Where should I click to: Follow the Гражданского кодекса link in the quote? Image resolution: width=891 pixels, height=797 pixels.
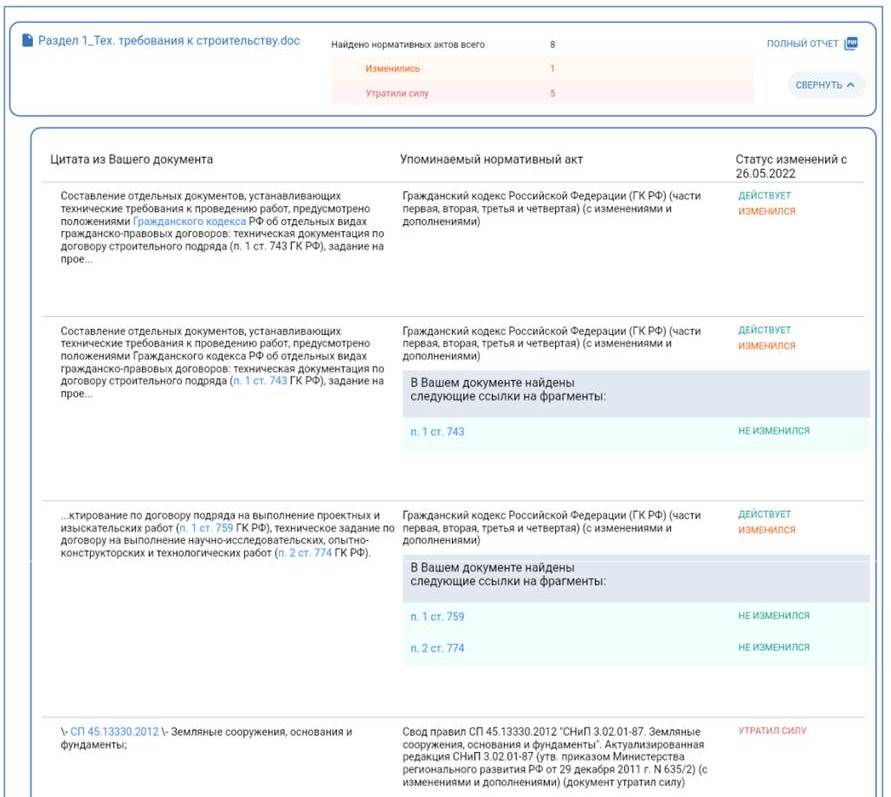tap(189, 221)
